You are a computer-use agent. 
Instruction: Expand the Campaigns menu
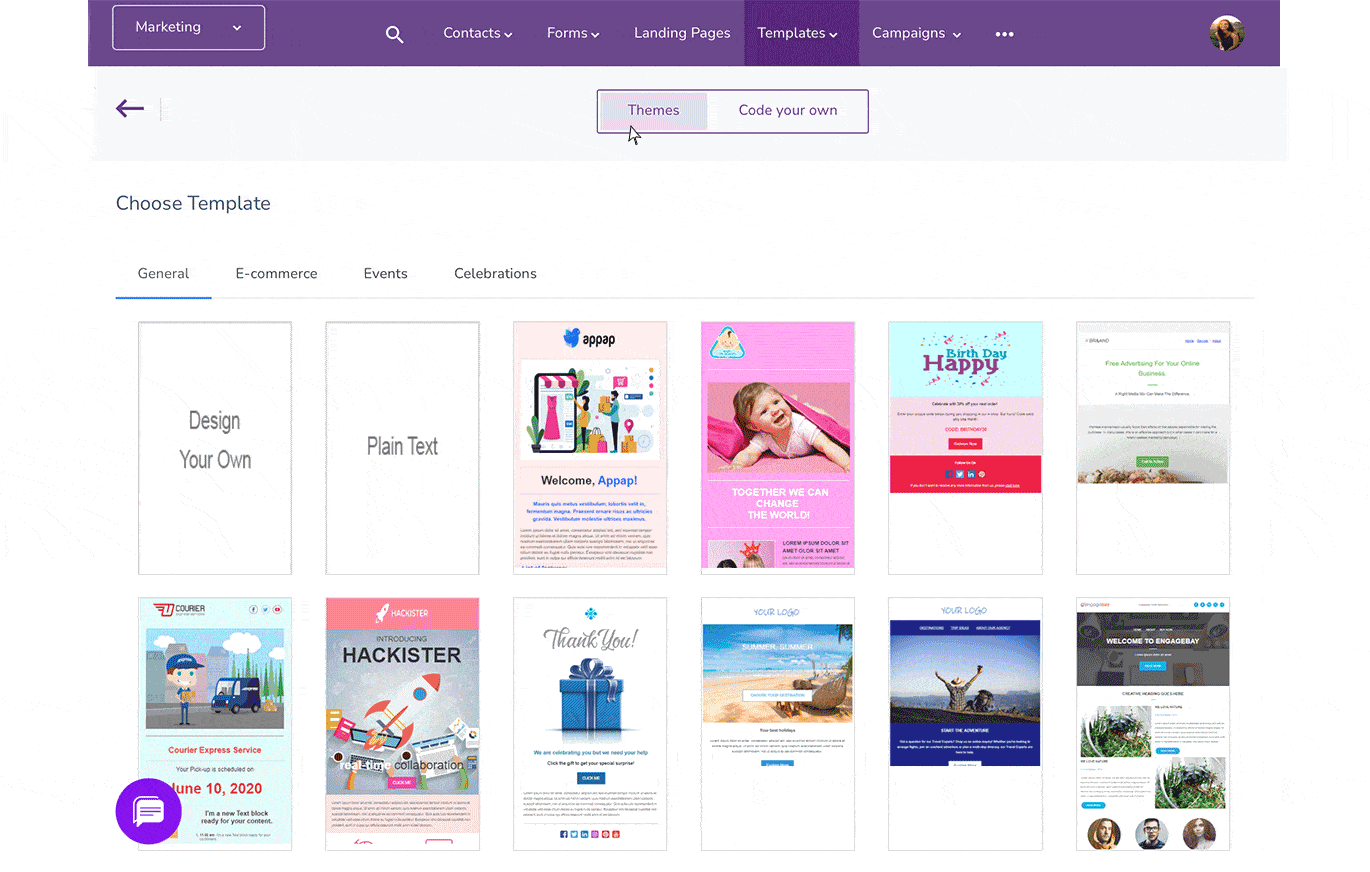tap(917, 33)
